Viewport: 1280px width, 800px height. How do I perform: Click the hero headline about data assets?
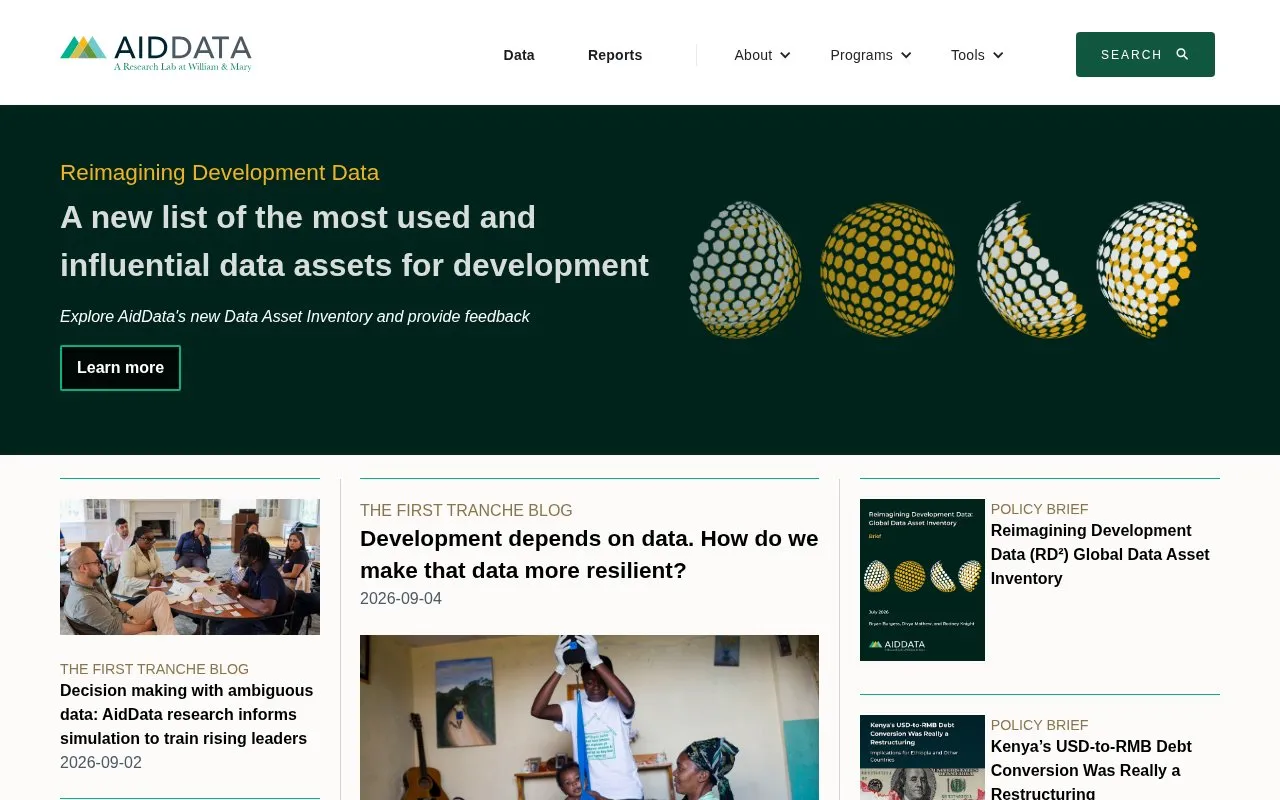tap(355, 241)
